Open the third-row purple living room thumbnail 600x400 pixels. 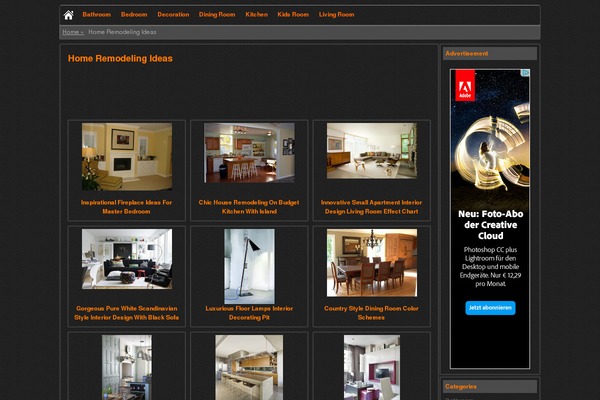372,367
